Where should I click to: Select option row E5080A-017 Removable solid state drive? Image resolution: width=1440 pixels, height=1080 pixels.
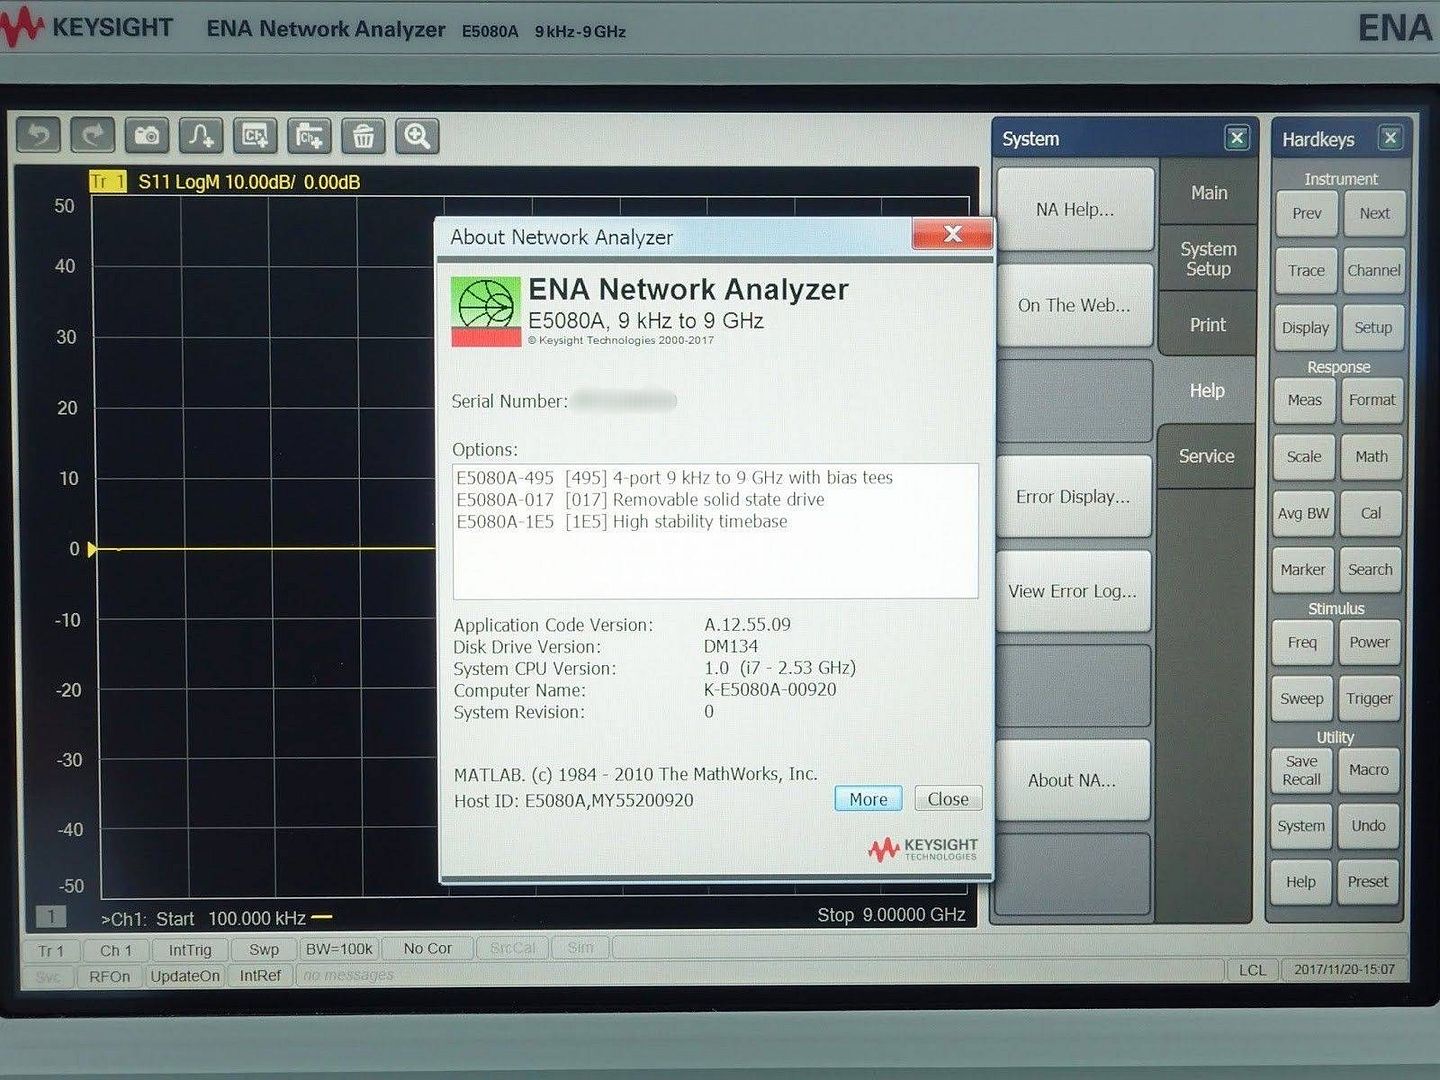point(640,500)
